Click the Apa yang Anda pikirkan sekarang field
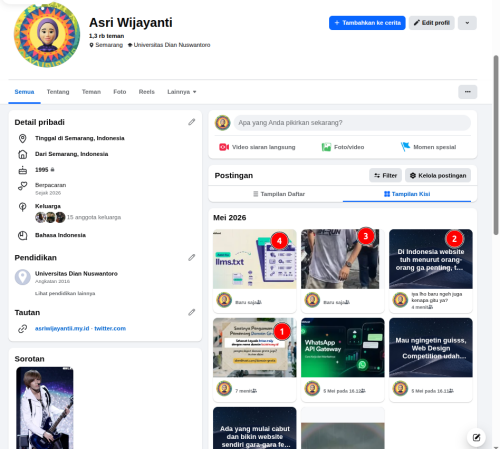 tap(352, 123)
